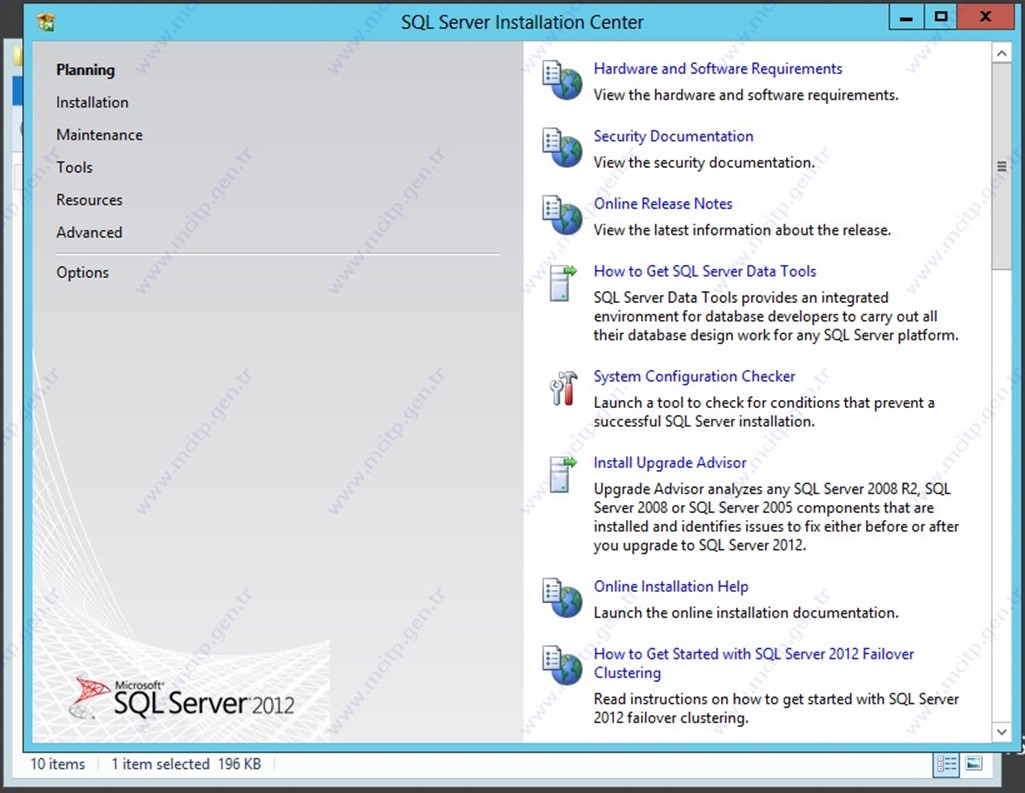The width and height of the screenshot is (1025, 793).
Task: Click 'View the latest information about the release.'
Action: pos(742,230)
